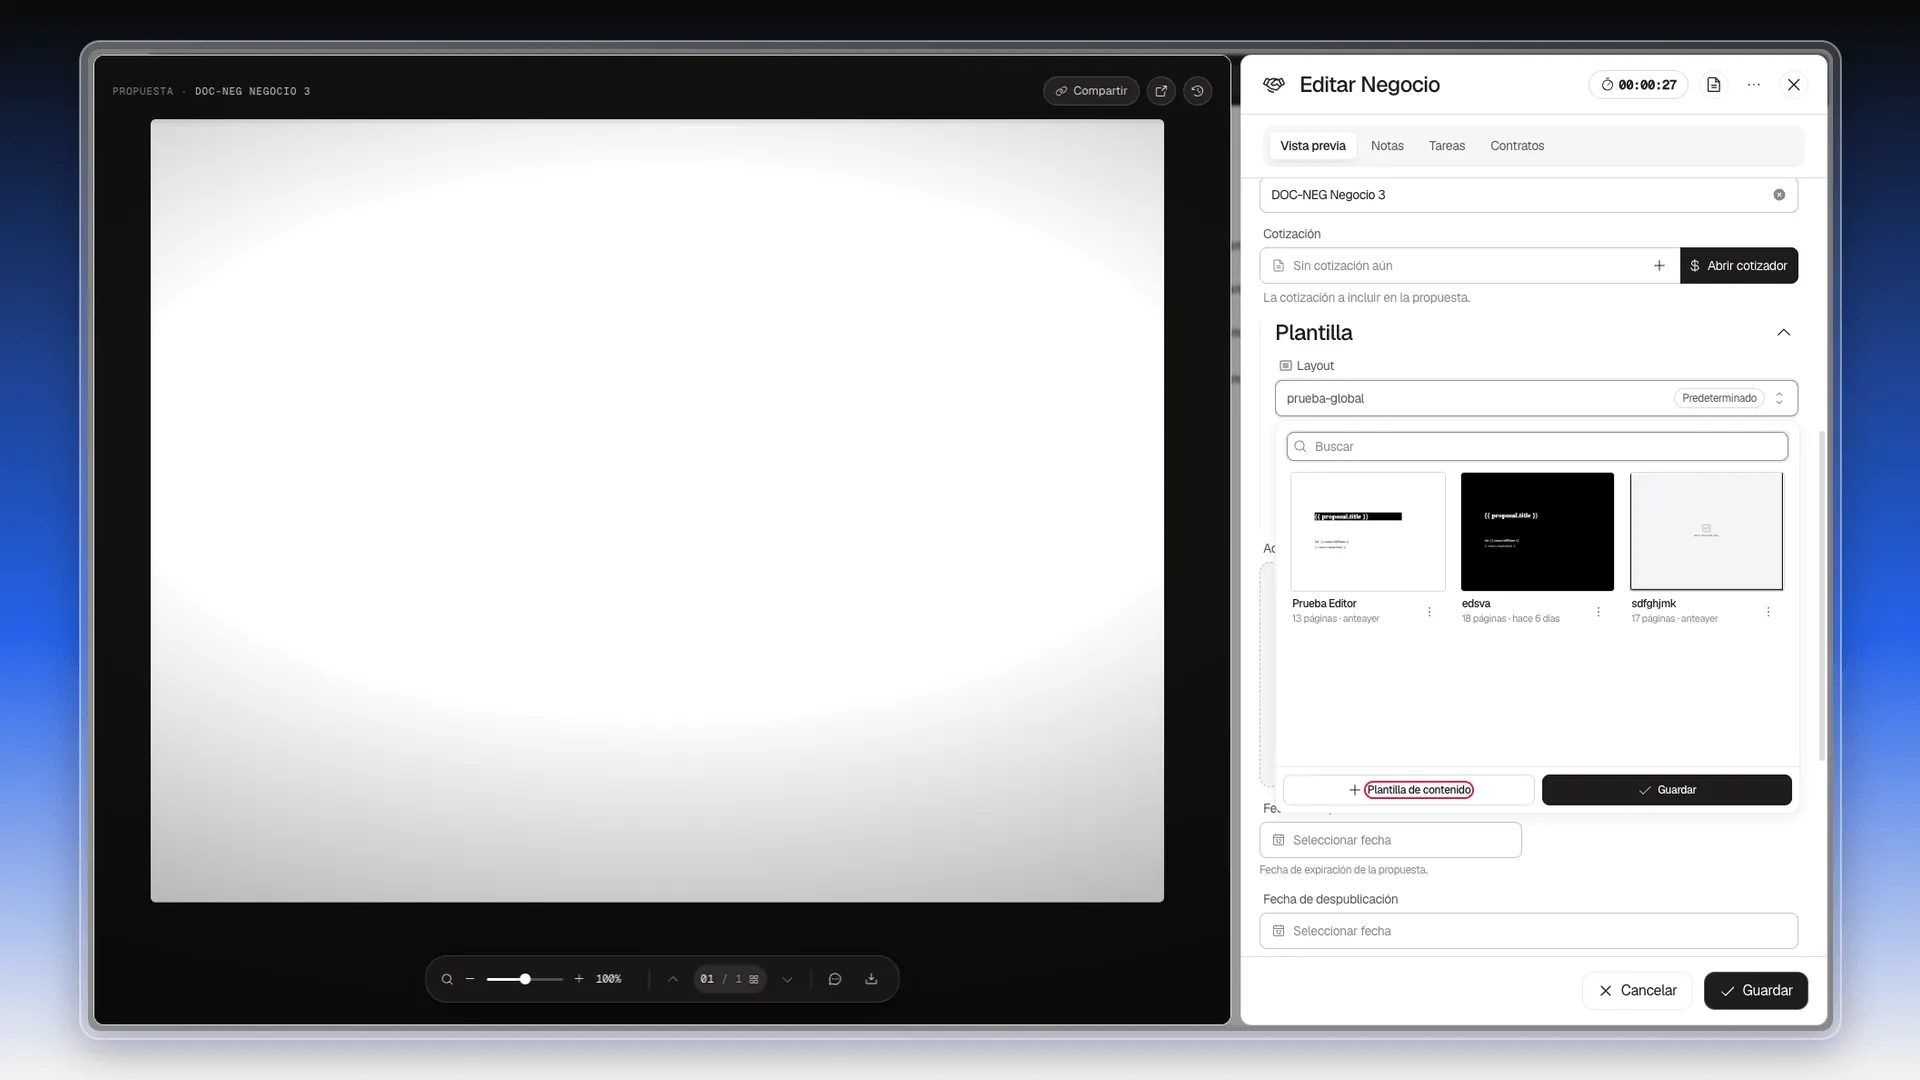Click Abrir cotizador button
Viewport: 1920px width, 1080px height.
tap(1738, 266)
